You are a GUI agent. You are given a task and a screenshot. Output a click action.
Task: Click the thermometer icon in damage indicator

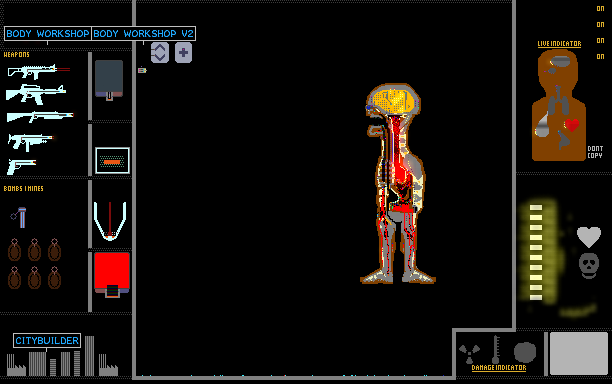[x=496, y=349]
